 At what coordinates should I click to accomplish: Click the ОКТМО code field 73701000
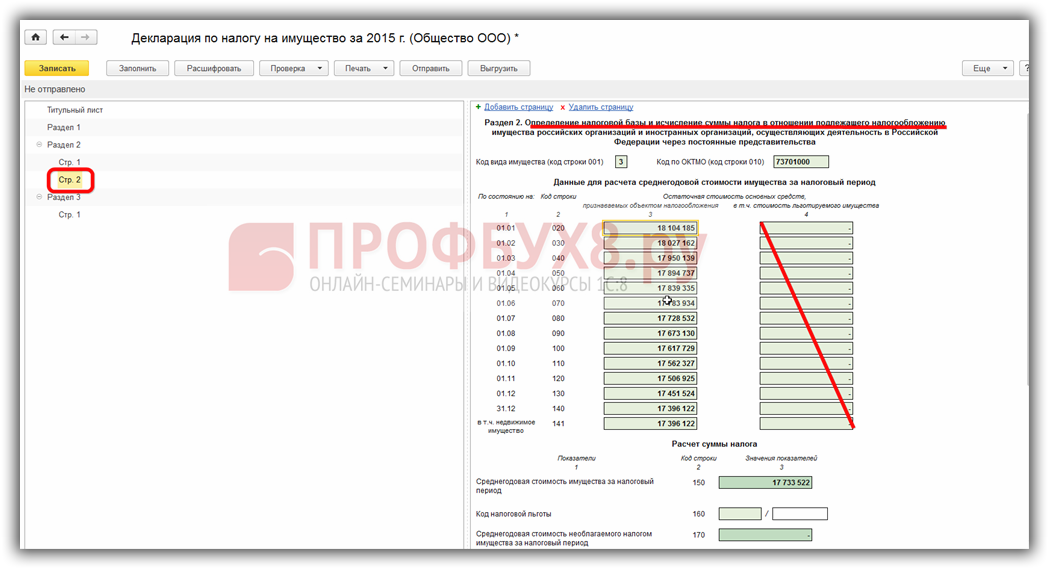tap(800, 162)
